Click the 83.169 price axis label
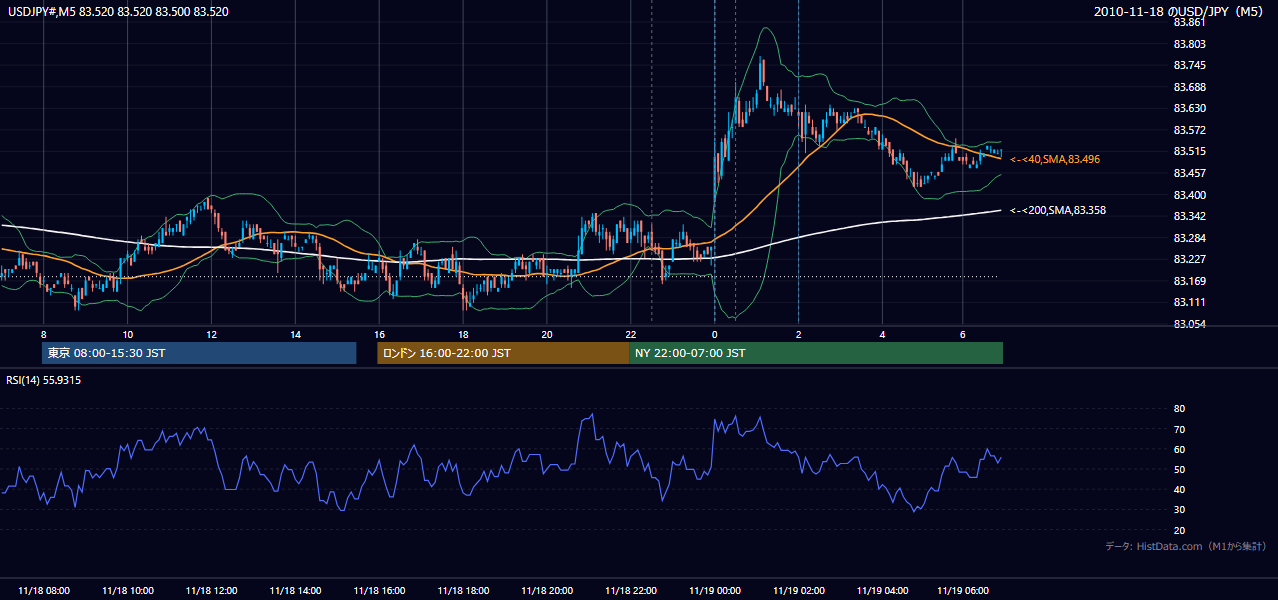The width and height of the screenshot is (1278, 600). [x=1190, y=281]
